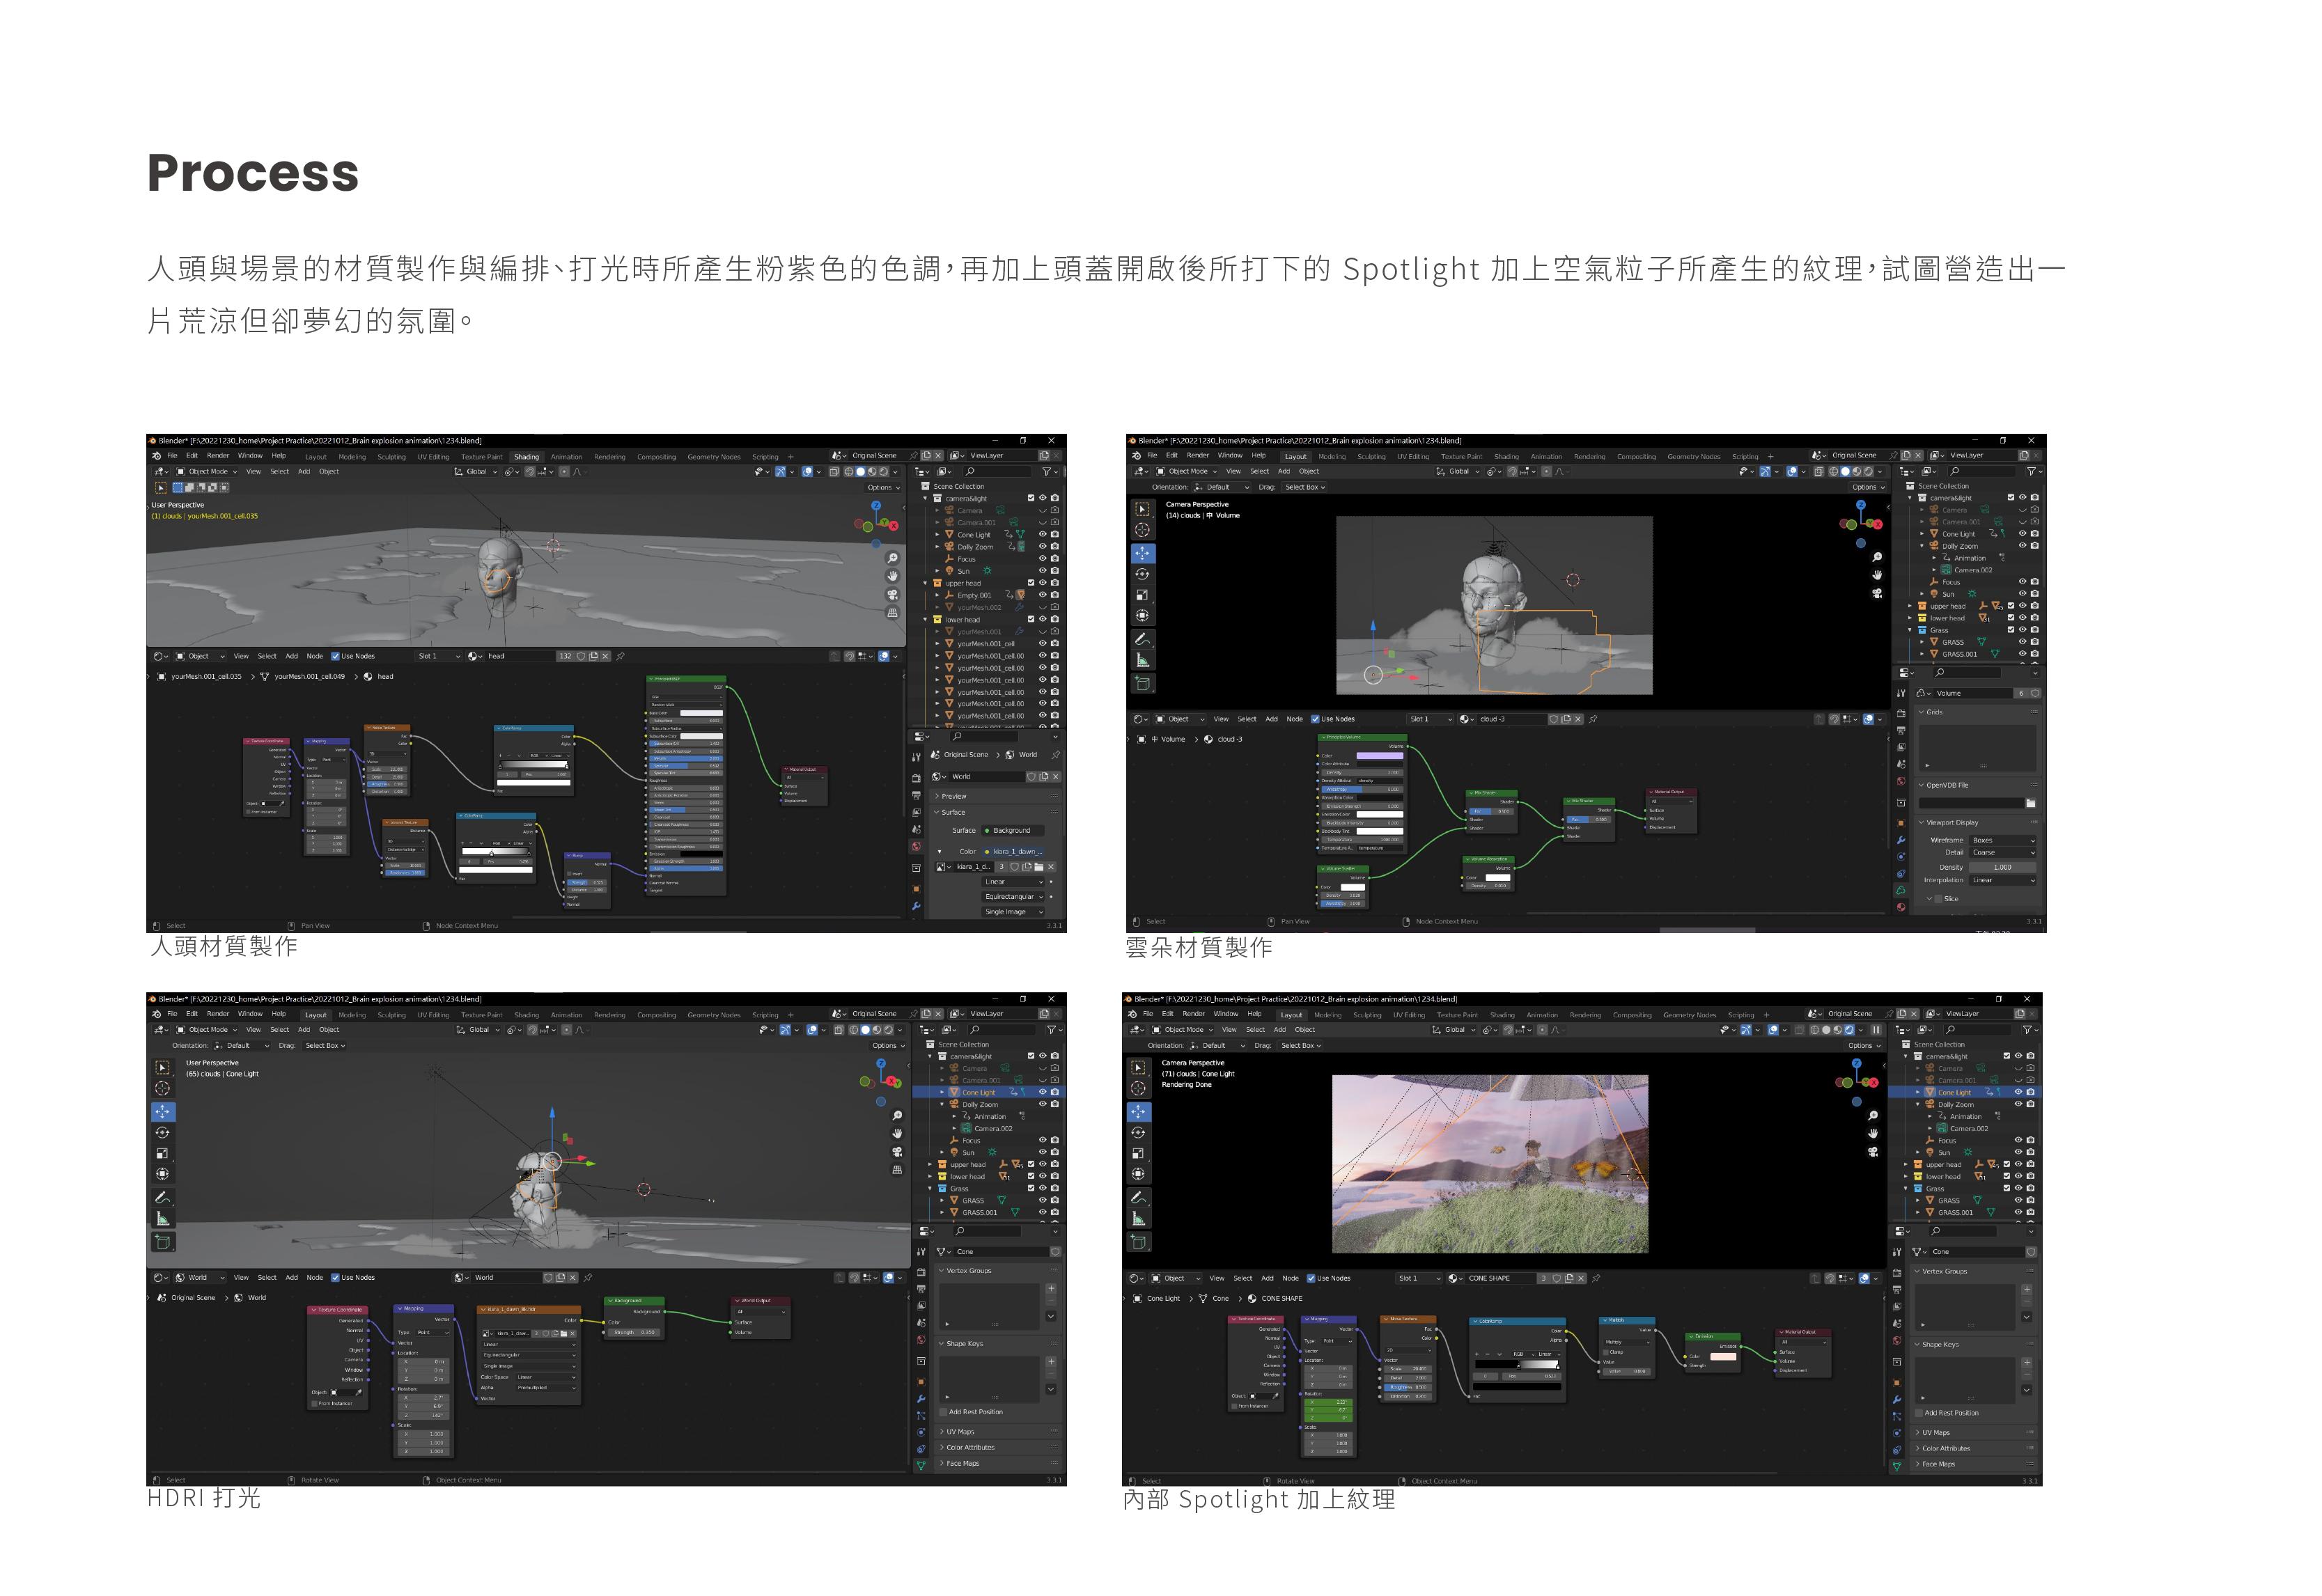Enable the Add Rest Position checkbox, HDRI screenshot
Image resolution: width=2322 pixels, height=1596 pixels.
(x=943, y=1412)
